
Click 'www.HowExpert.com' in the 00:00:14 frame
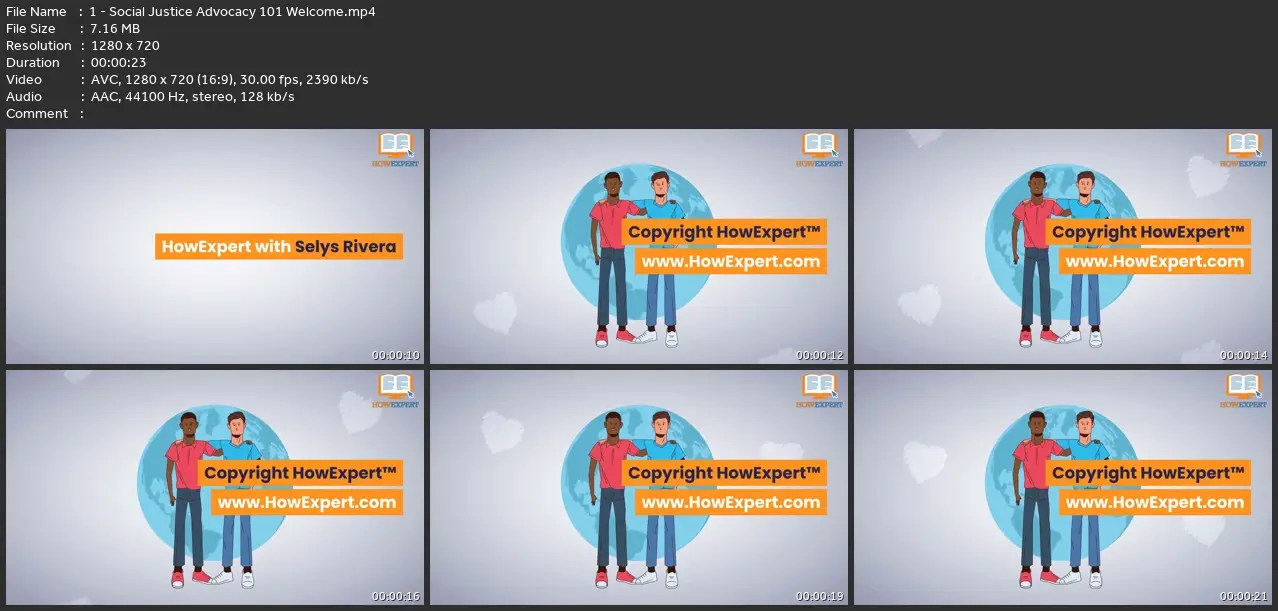coord(1154,262)
